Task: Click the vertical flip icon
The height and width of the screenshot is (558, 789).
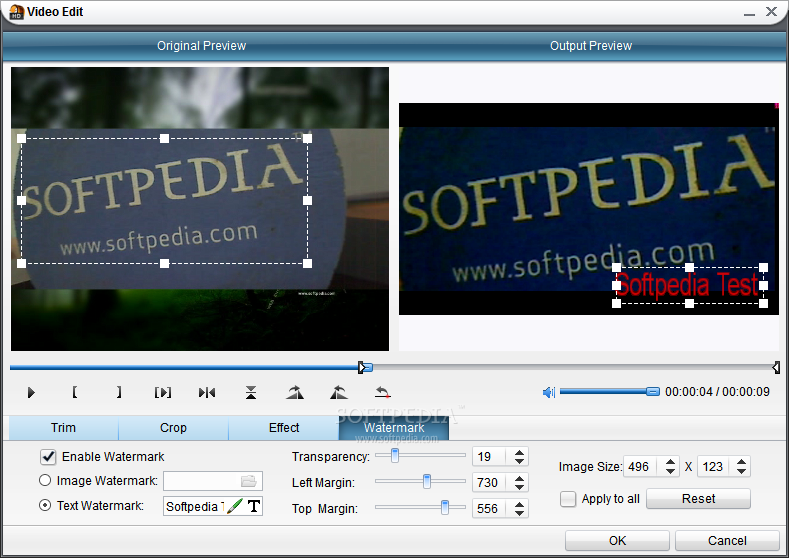Action: [x=251, y=392]
